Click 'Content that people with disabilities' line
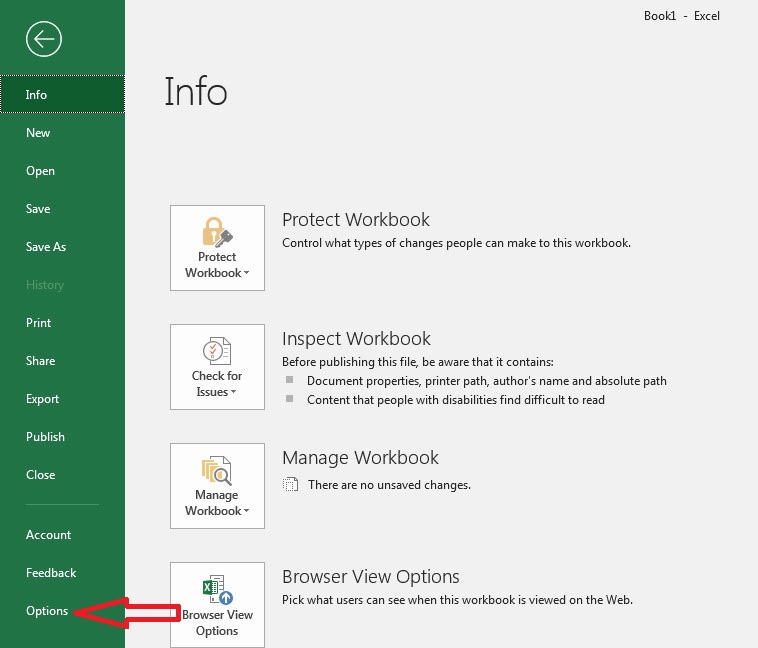Image resolution: width=758 pixels, height=648 pixels. coord(456,400)
